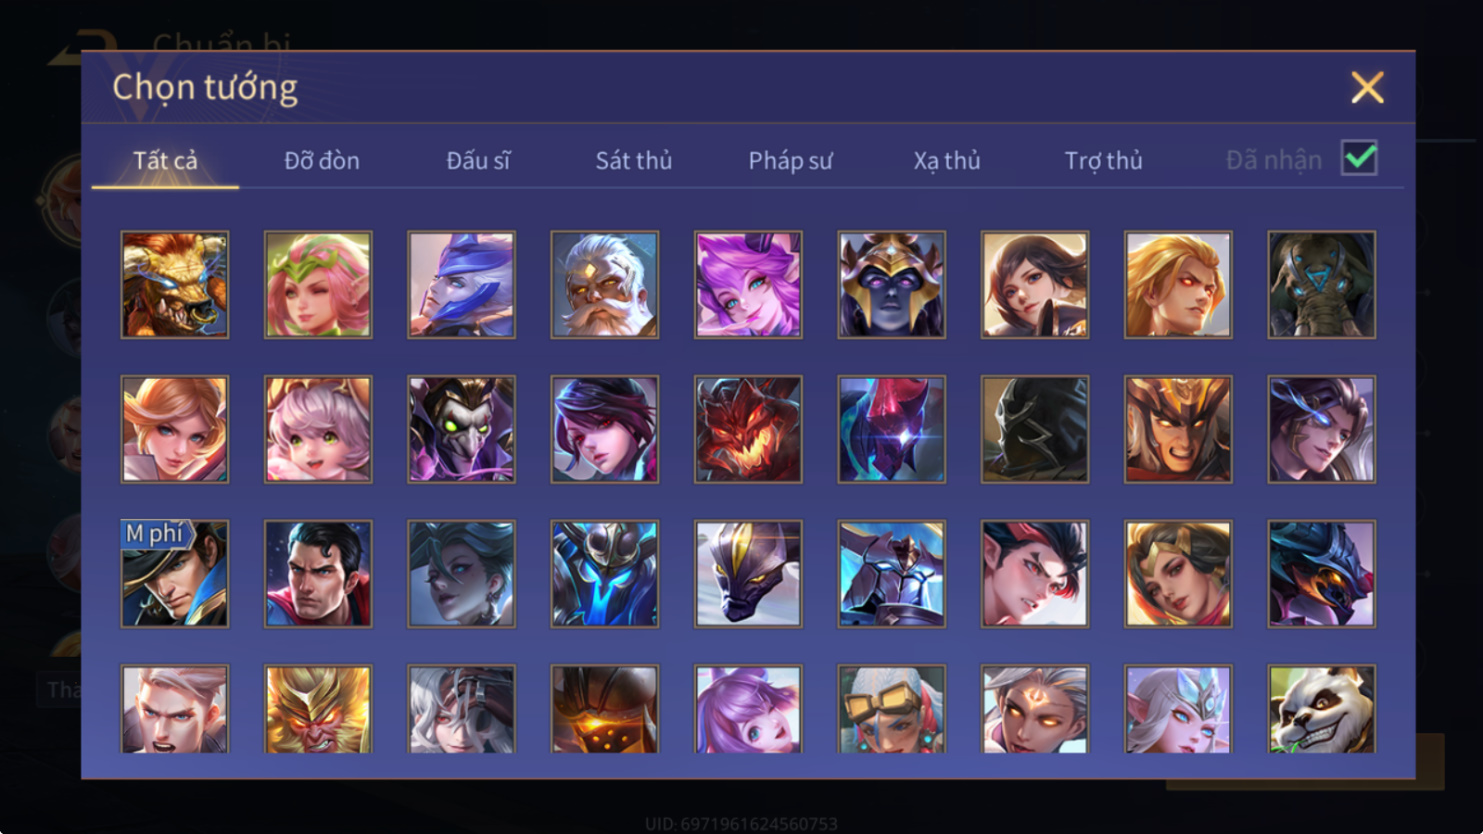Toggle the 'Đã nhận' owned checkbox
The image size is (1483, 834).
coord(1359,158)
